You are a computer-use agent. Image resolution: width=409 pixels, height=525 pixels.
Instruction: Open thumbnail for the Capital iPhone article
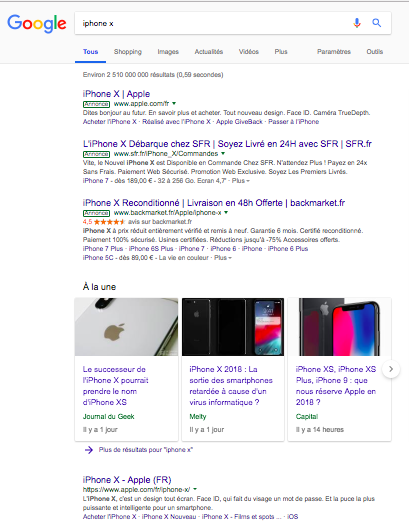[339, 327]
